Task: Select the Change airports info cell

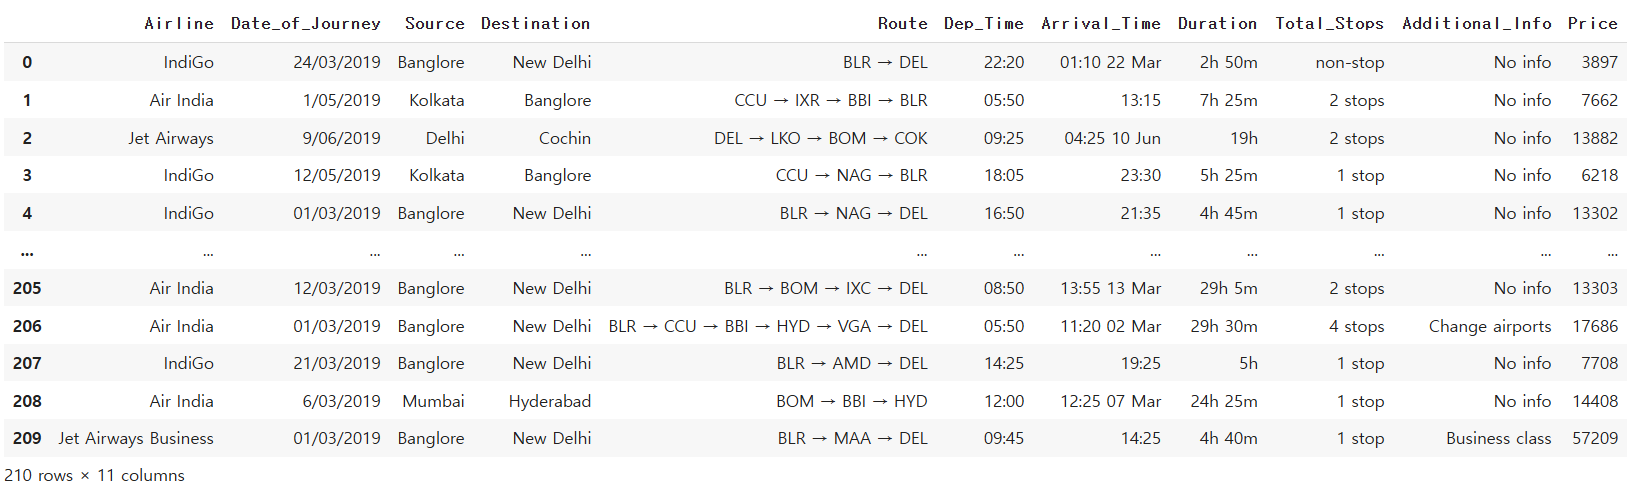Action: [1490, 326]
